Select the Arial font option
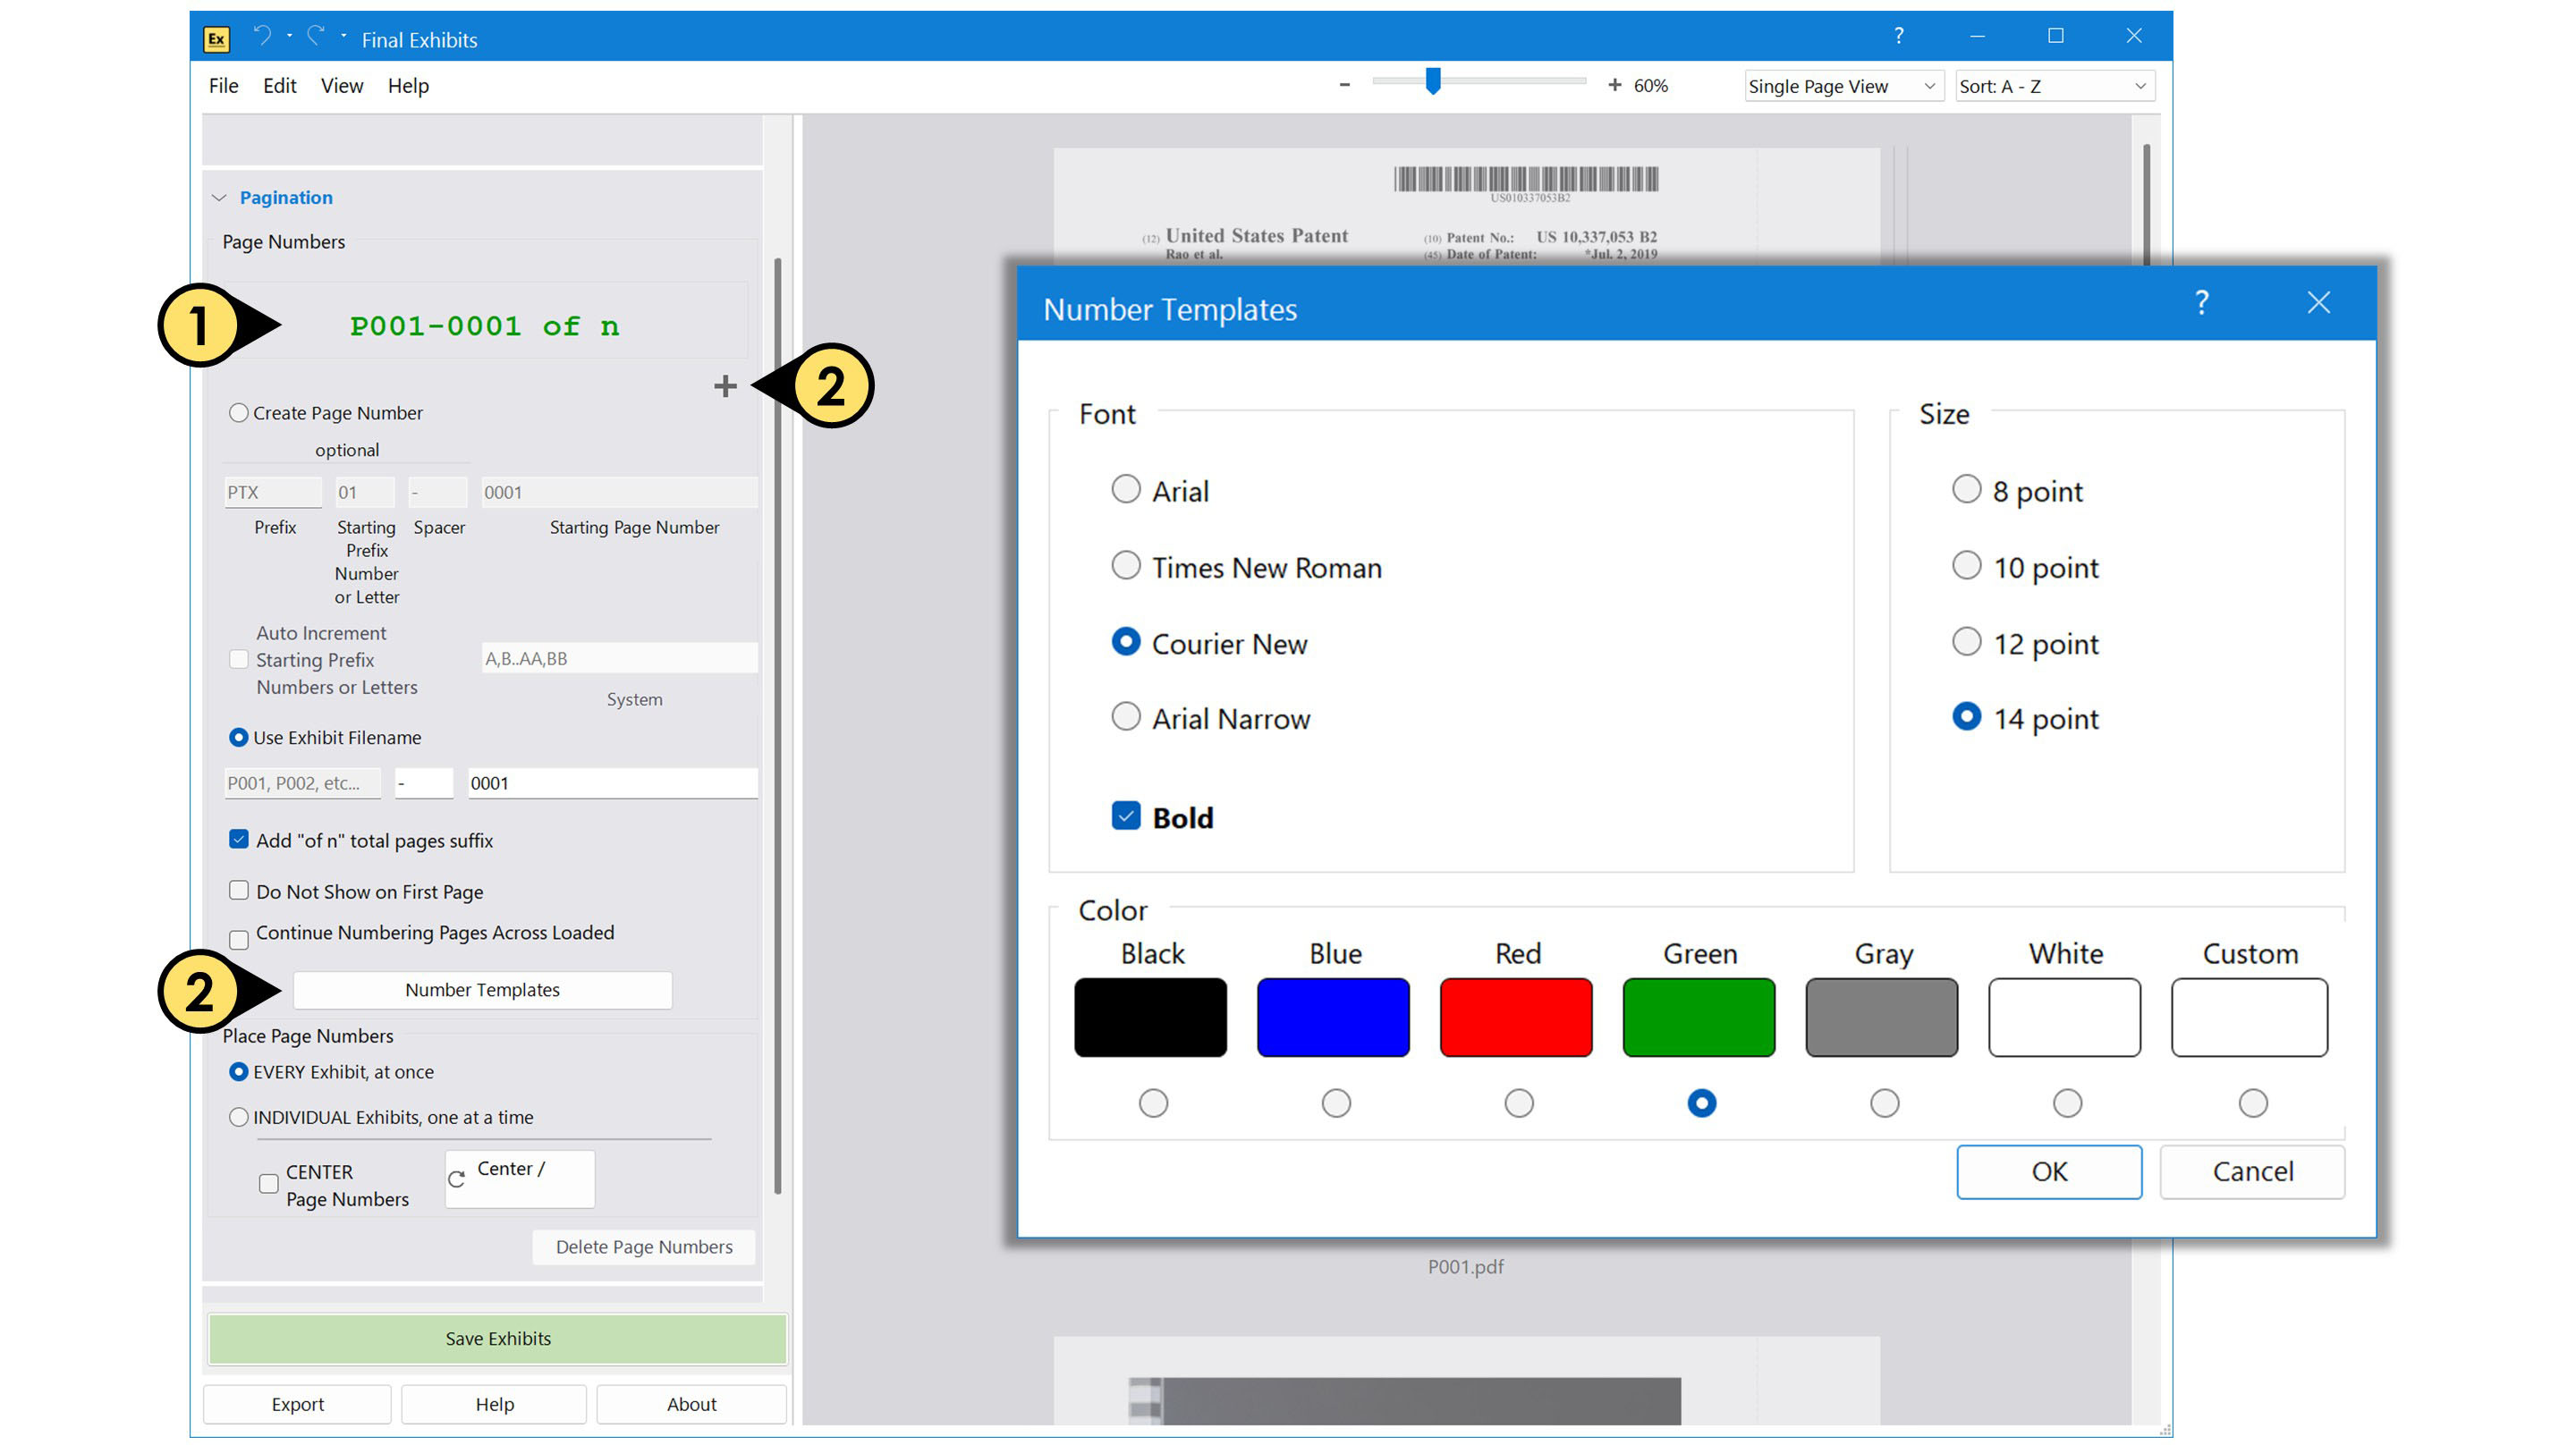Viewport: 2576px width, 1445px height. [1126, 489]
